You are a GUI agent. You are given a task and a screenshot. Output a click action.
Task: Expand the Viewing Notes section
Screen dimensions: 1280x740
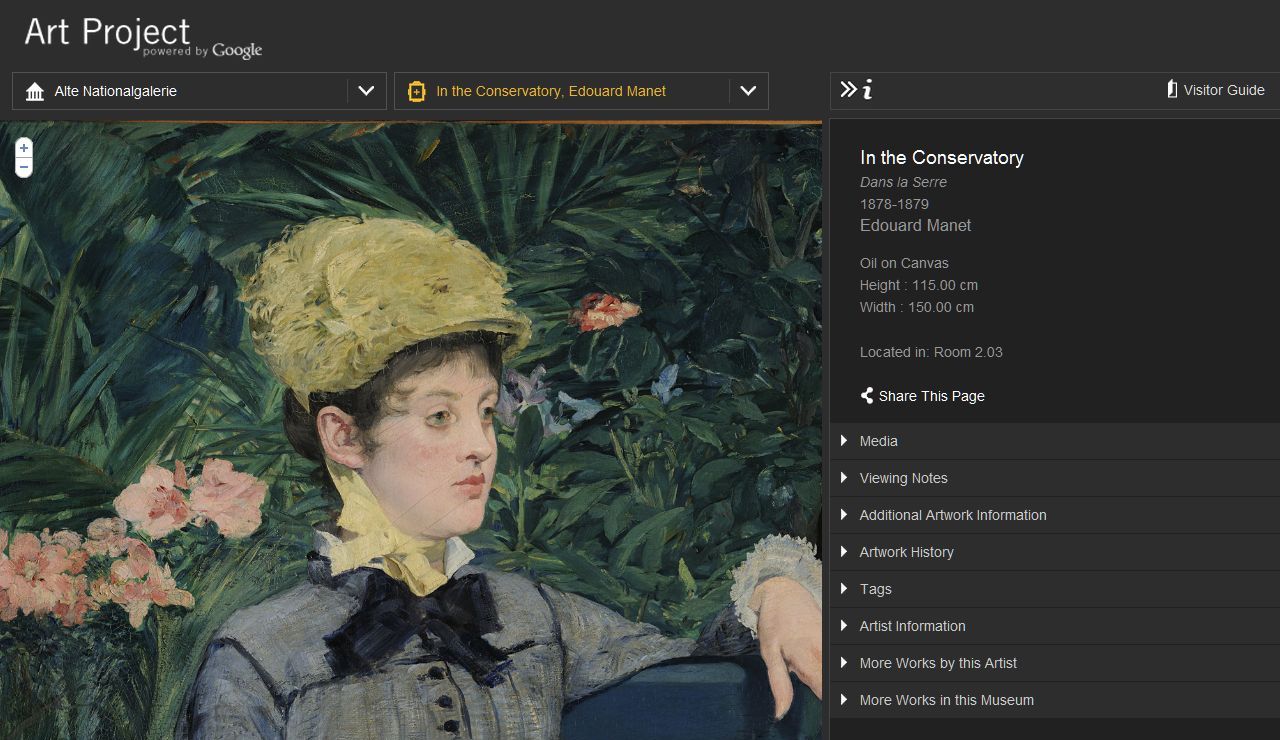click(903, 478)
